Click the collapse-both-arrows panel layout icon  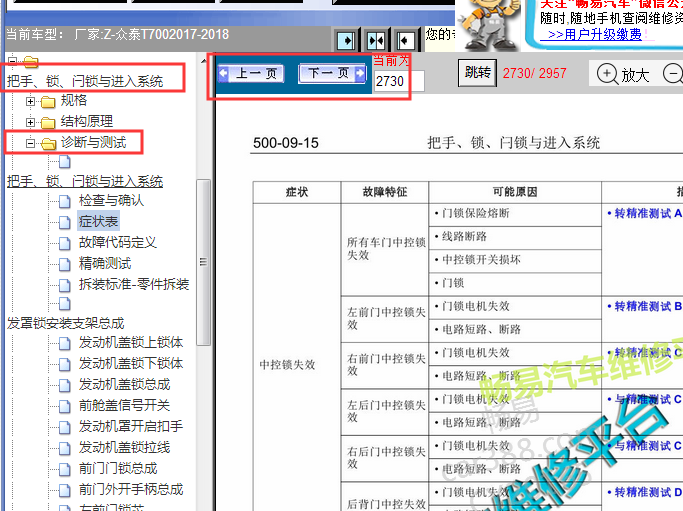[x=376, y=41]
